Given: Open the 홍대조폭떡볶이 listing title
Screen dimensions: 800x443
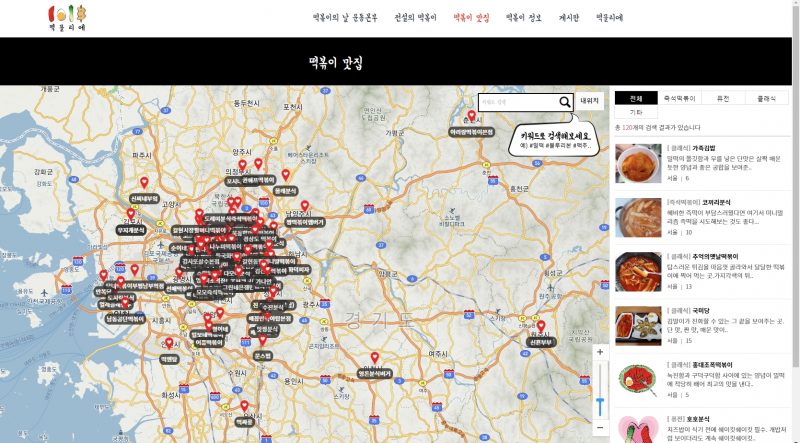Looking at the screenshot, I should click(712, 365).
